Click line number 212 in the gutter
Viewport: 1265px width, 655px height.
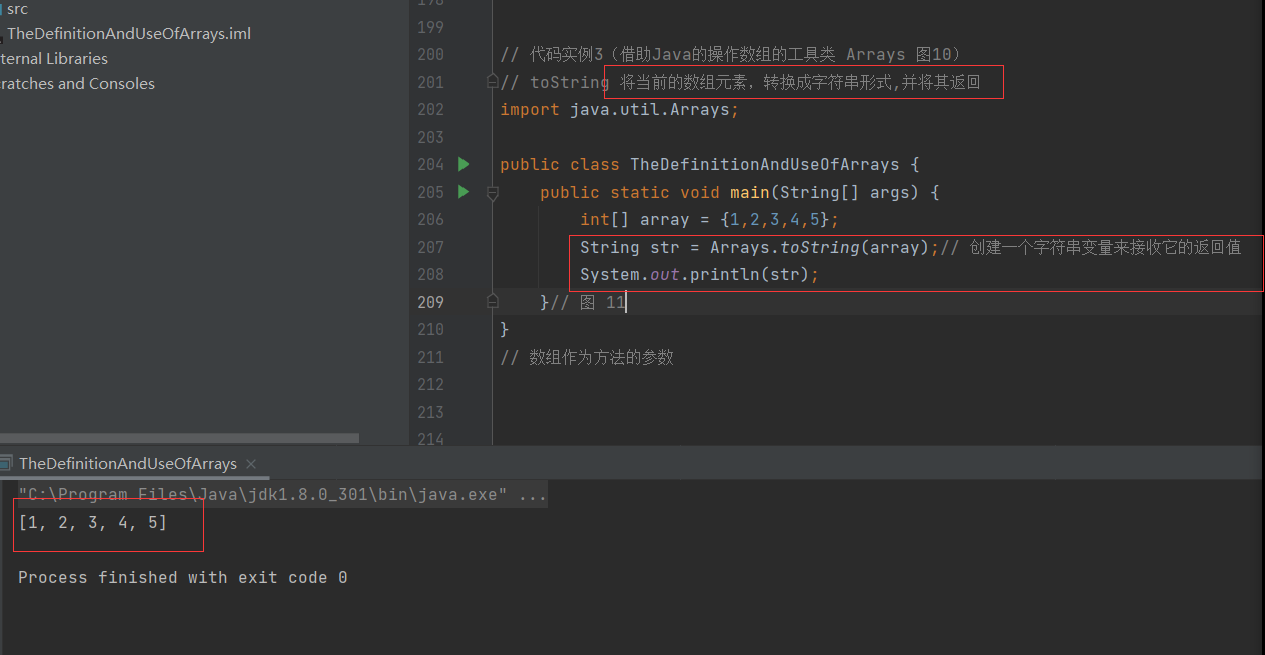[430, 384]
